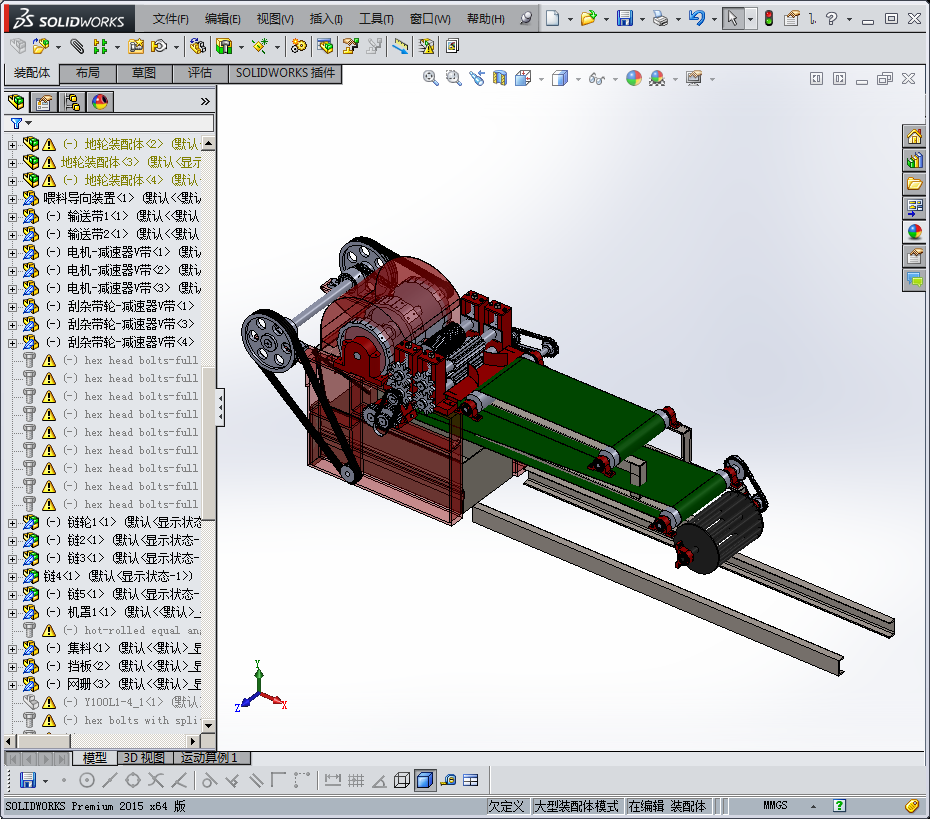Click the Section View icon
This screenshot has width=930, height=819.
tap(500, 78)
